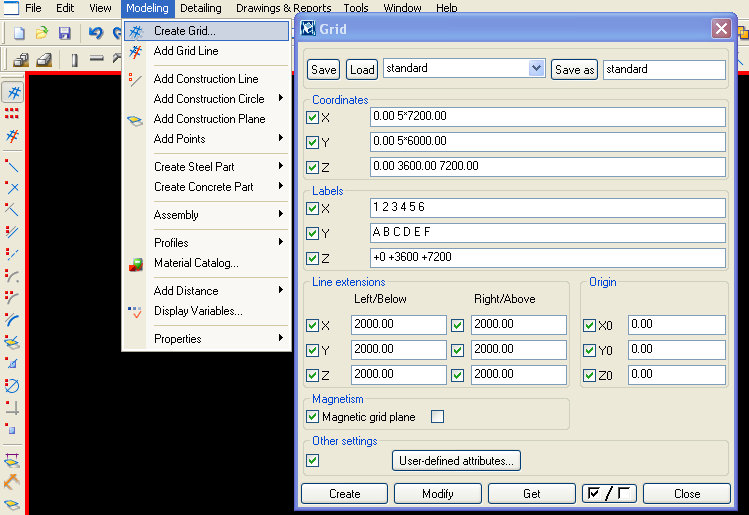Uncheck the Labels Y checkbox

312,233
